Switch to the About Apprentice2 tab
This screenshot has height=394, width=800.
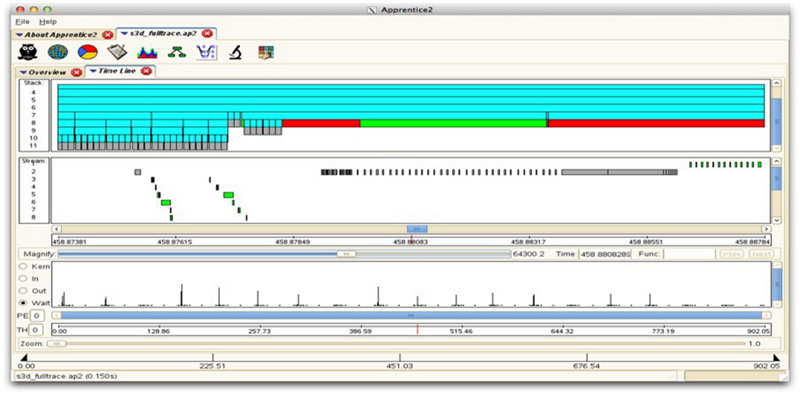[x=61, y=35]
